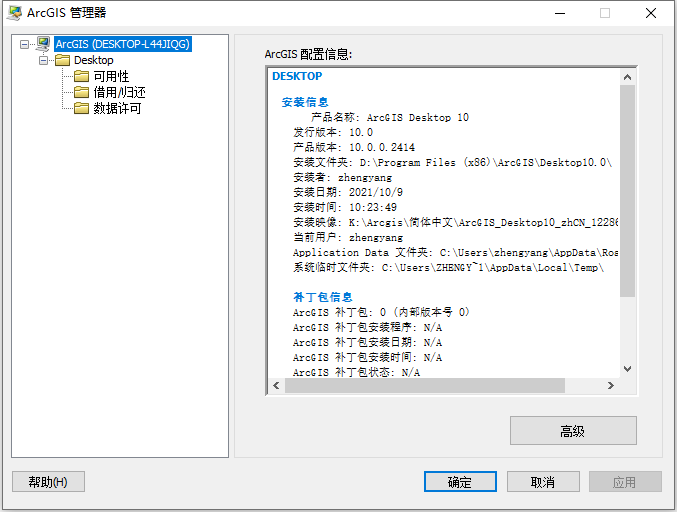Select the Desktop tree item
This screenshot has width=677, height=512.
pyautogui.click(x=94, y=60)
